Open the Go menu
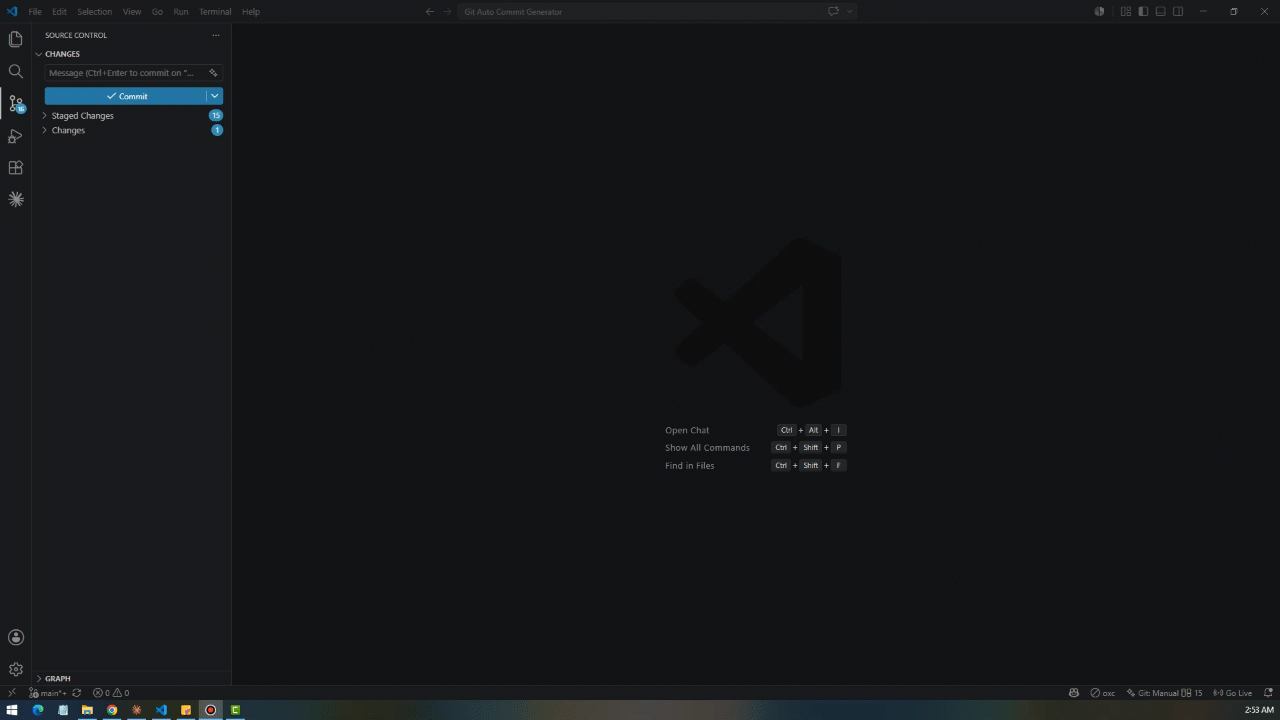Image resolution: width=1280 pixels, height=720 pixels. click(x=157, y=12)
